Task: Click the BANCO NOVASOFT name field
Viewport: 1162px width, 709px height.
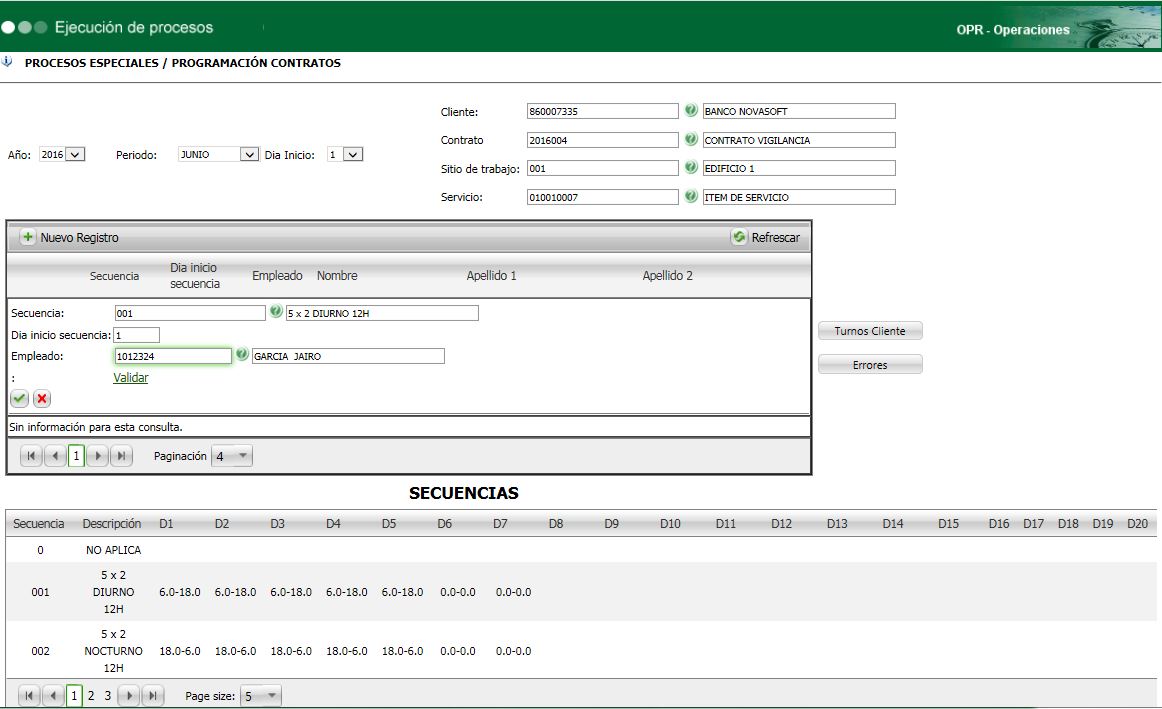Action: pyautogui.click(x=799, y=111)
